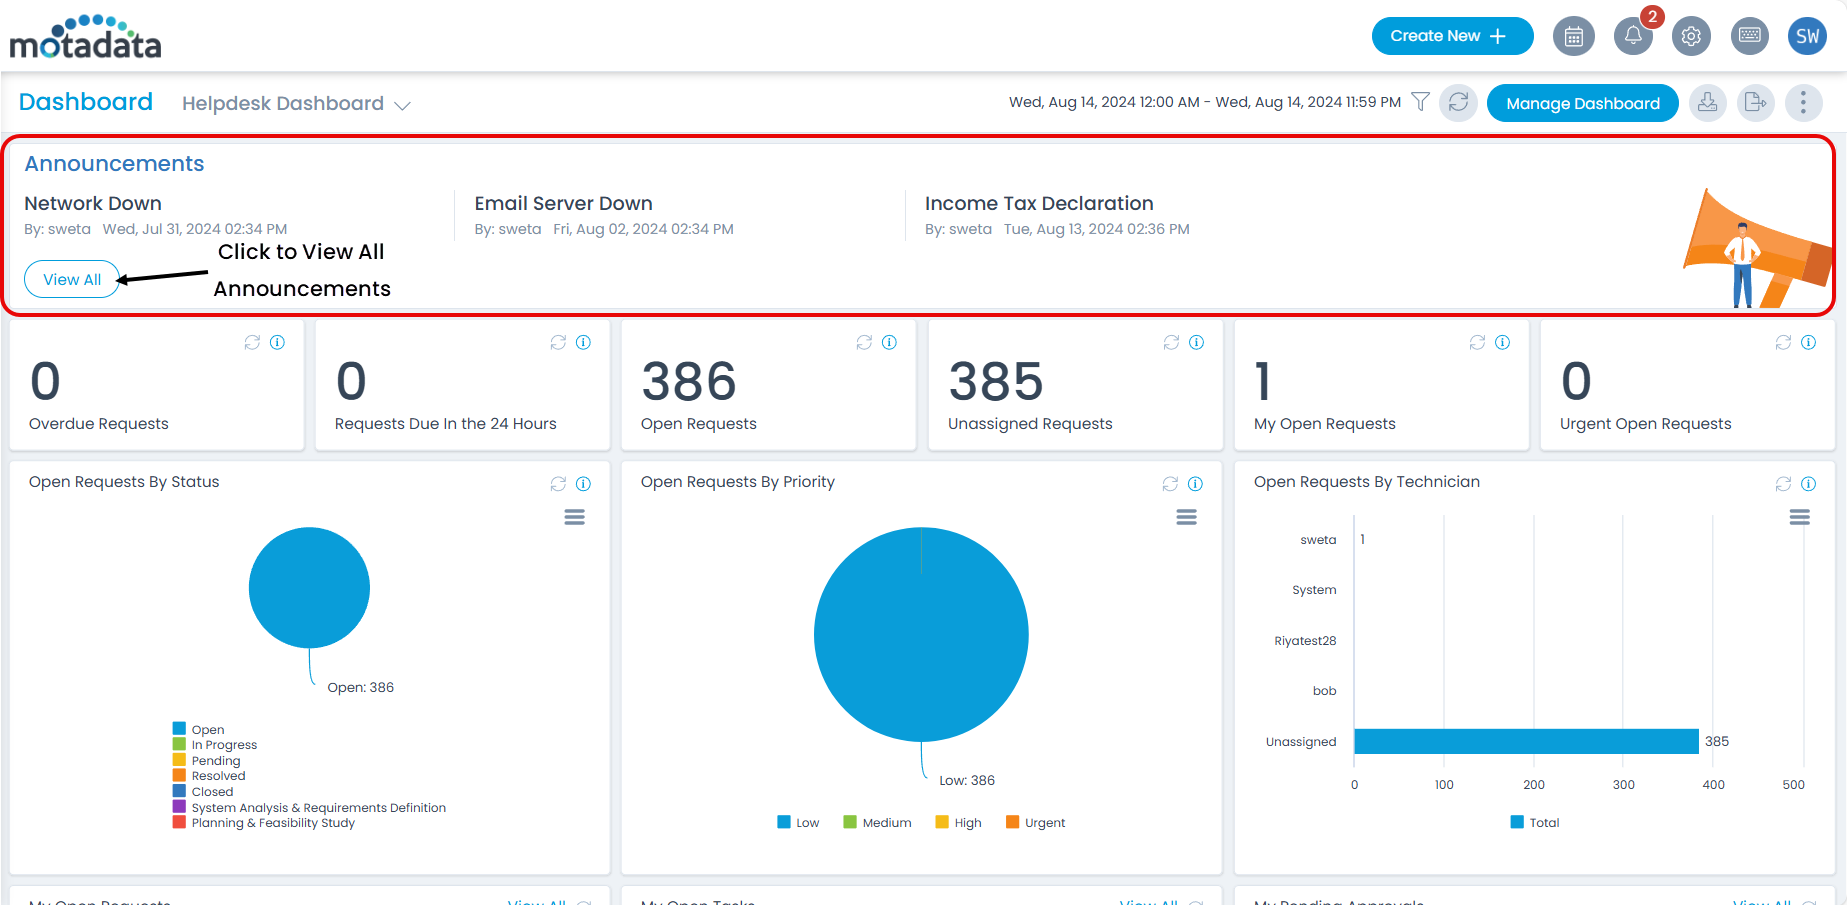
Task: Click View All announcements button
Action: [72, 280]
